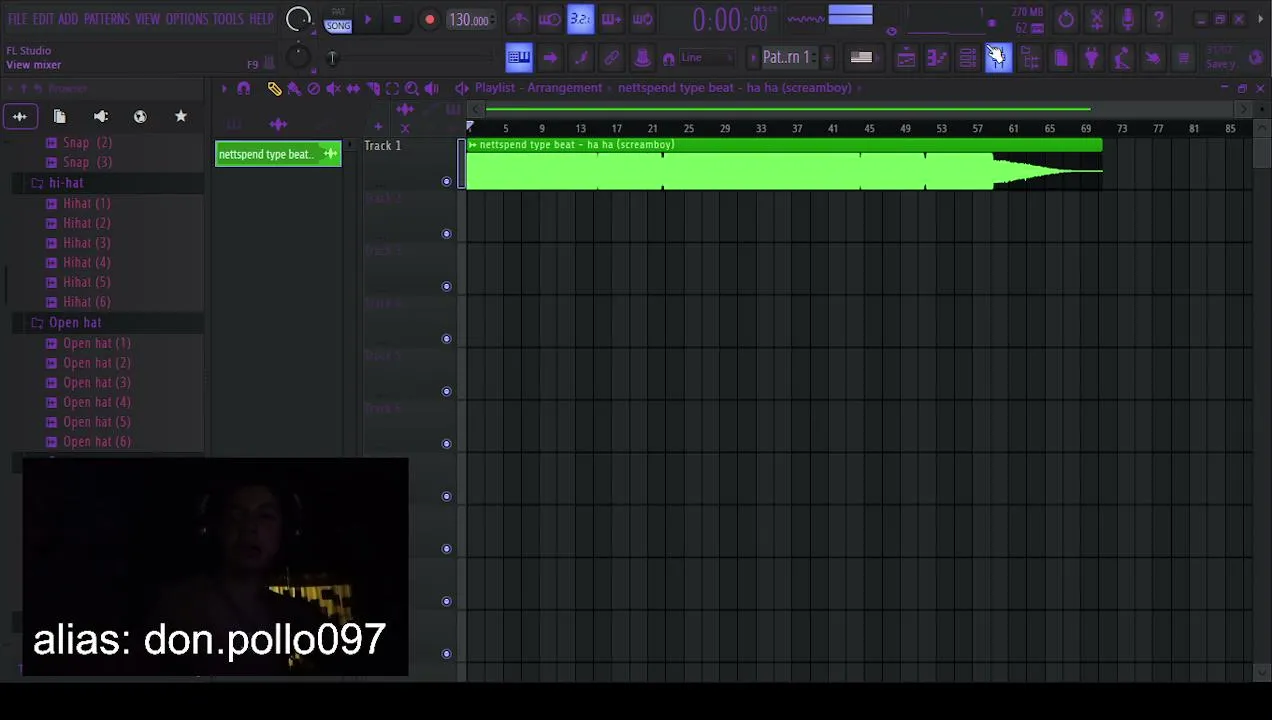
Task: Toggle the loop recording button
Action: (x=642, y=19)
